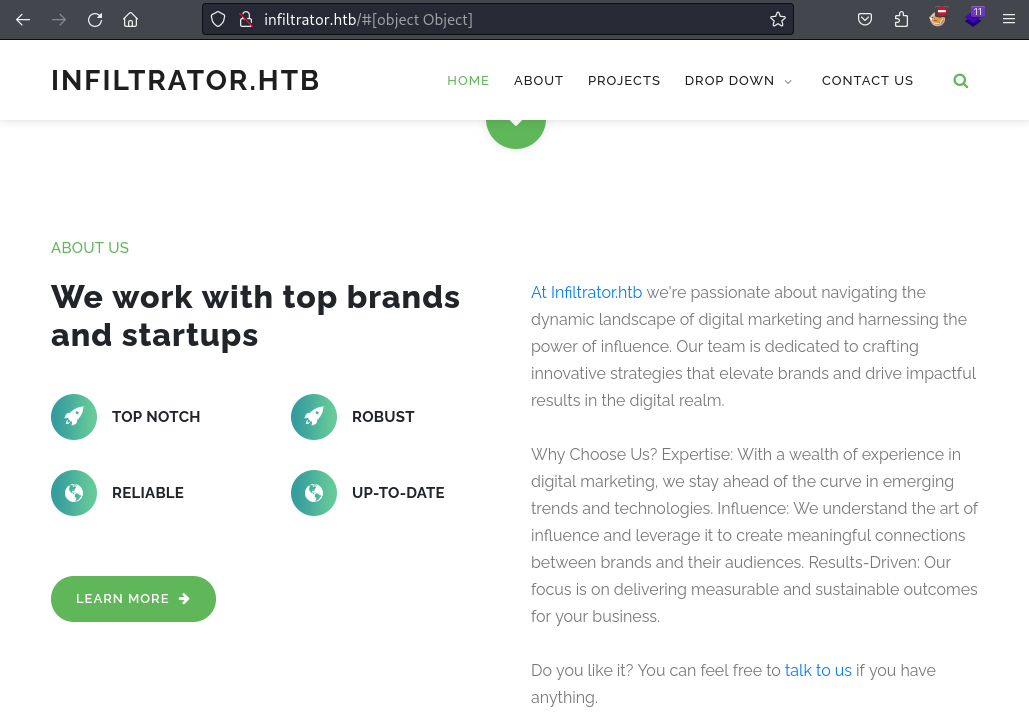The height and width of the screenshot is (724, 1029).
Task: Click the LEARN MORE button
Action: click(133, 599)
